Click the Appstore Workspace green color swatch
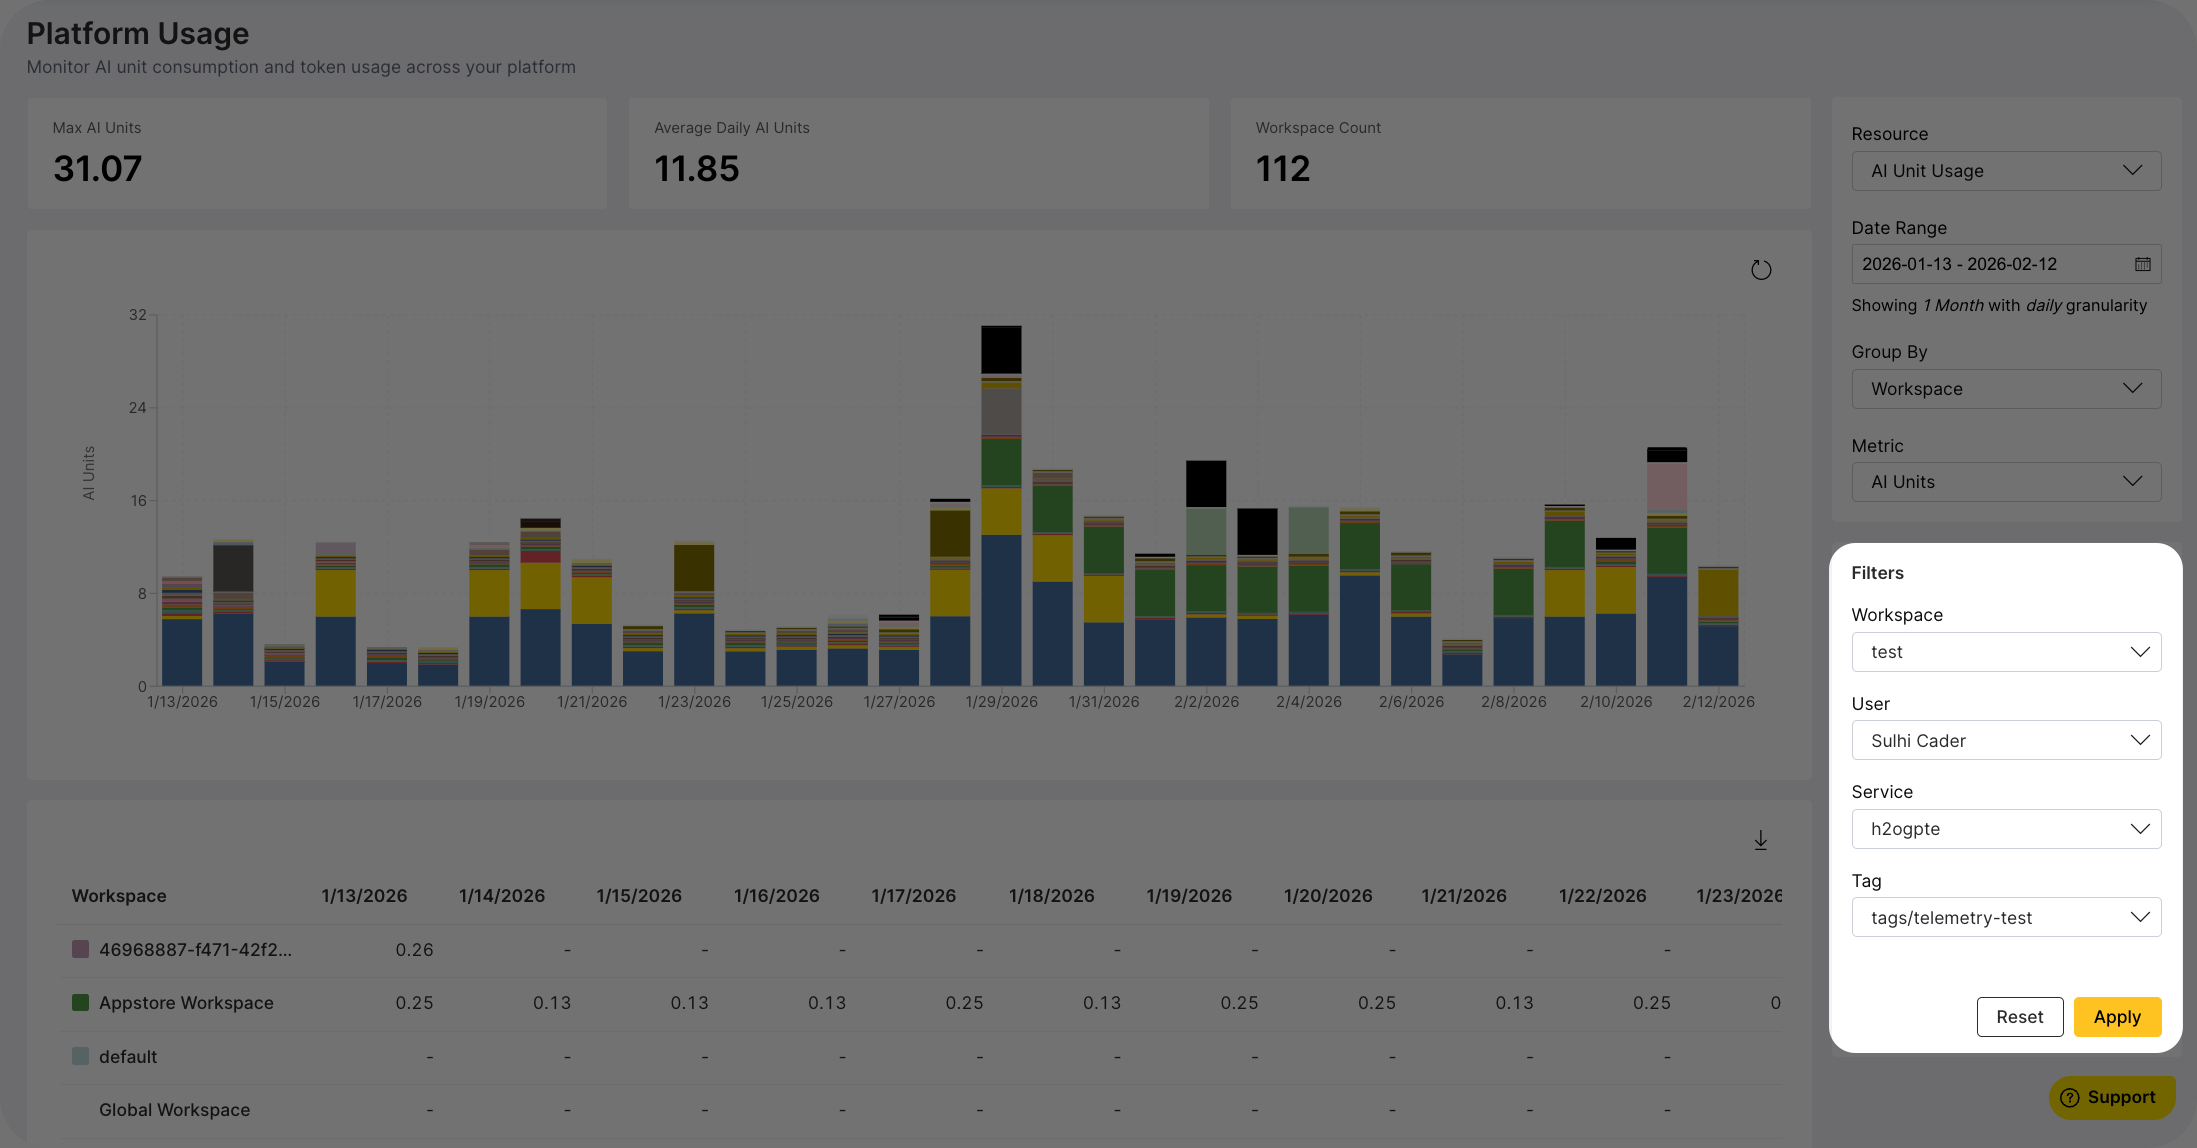The height and width of the screenshot is (1148, 2197). (x=81, y=1002)
